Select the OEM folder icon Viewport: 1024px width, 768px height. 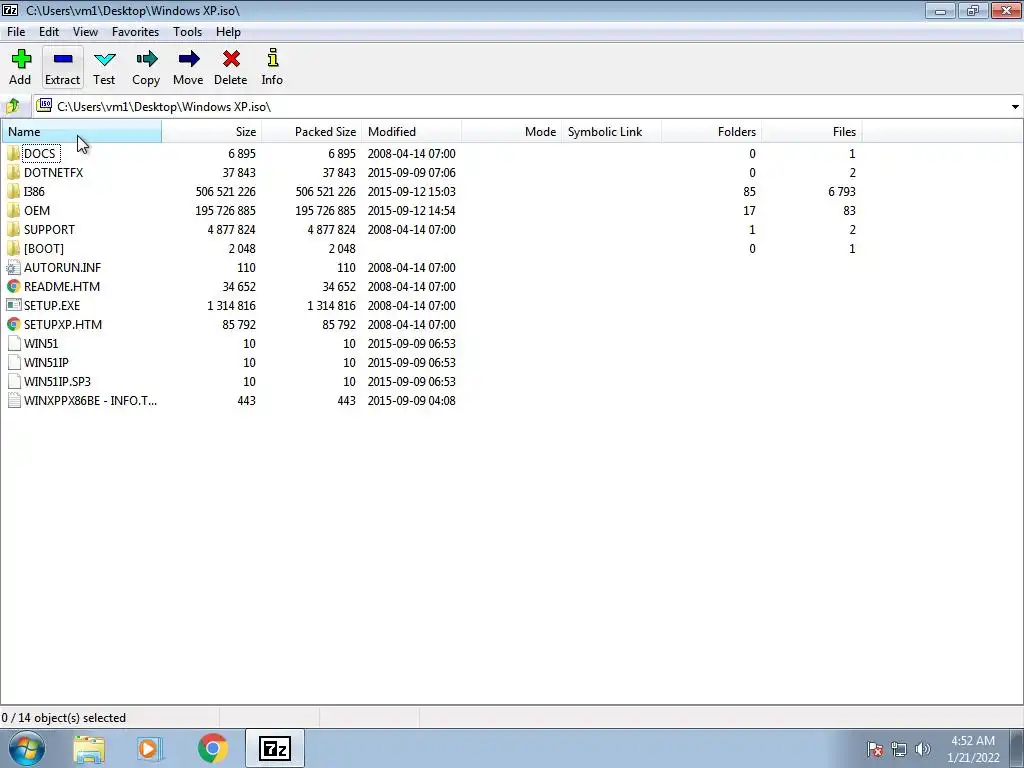14,210
